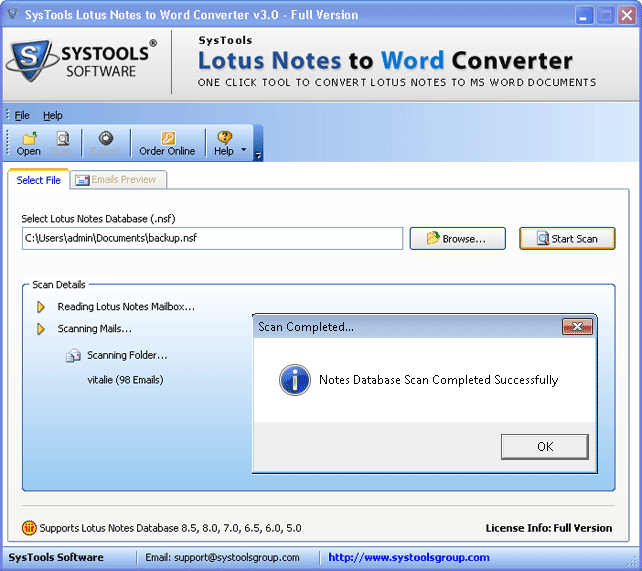Open the systoolsgroup.com website link
642x571 pixels.
pos(409,557)
